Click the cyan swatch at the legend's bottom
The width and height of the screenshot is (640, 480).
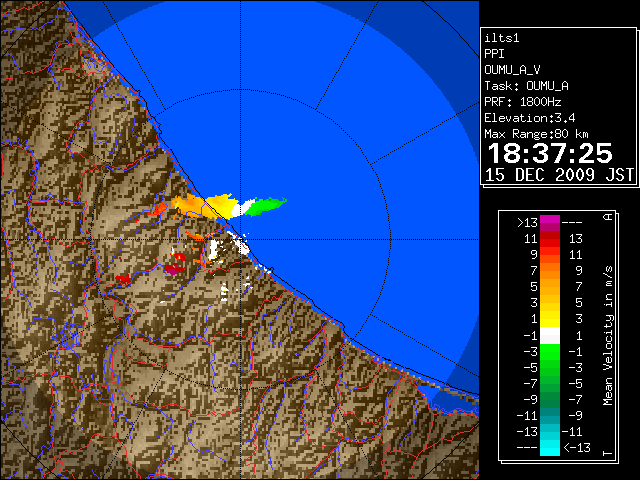(550, 447)
